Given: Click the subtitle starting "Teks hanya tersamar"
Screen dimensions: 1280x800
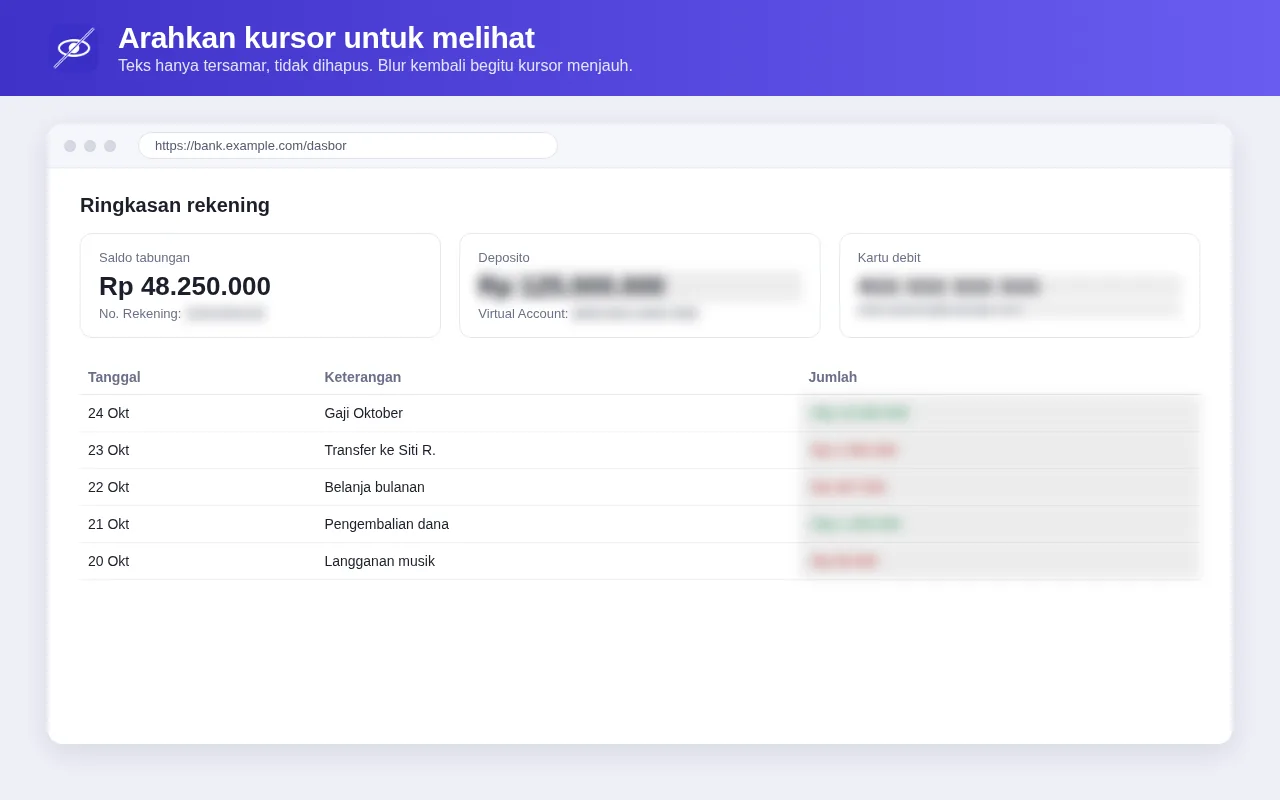Looking at the screenshot, I should click(375, 66).
